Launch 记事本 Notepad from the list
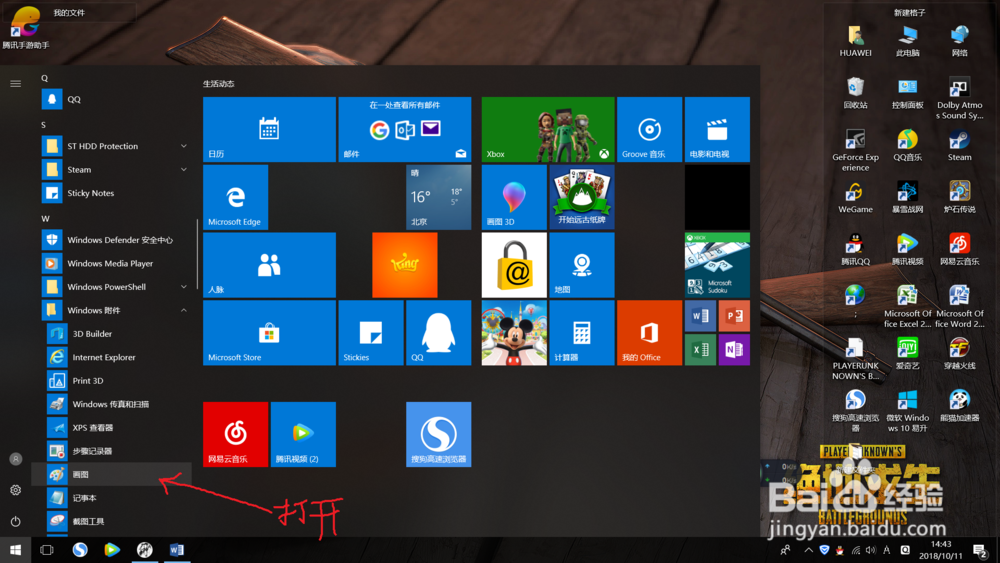1000x563 pixels. (112, 498)
